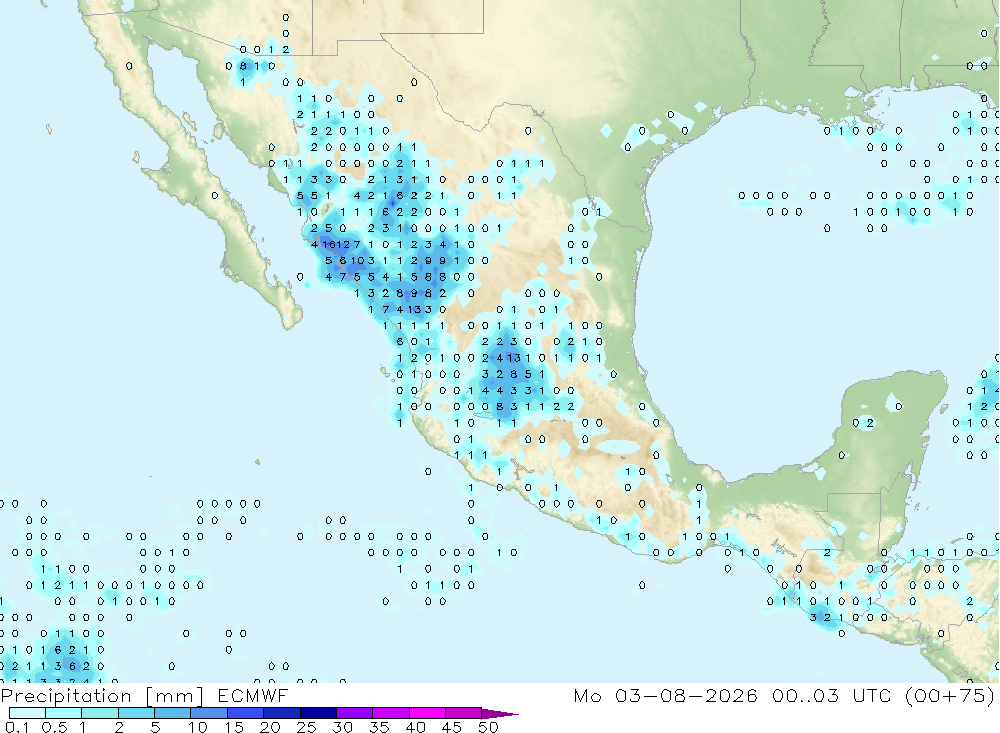The width and height of the screenshot is (1000, 733).
Task: Click the 0.1–0.5 mm legend color box
Action: pos(27,713)
